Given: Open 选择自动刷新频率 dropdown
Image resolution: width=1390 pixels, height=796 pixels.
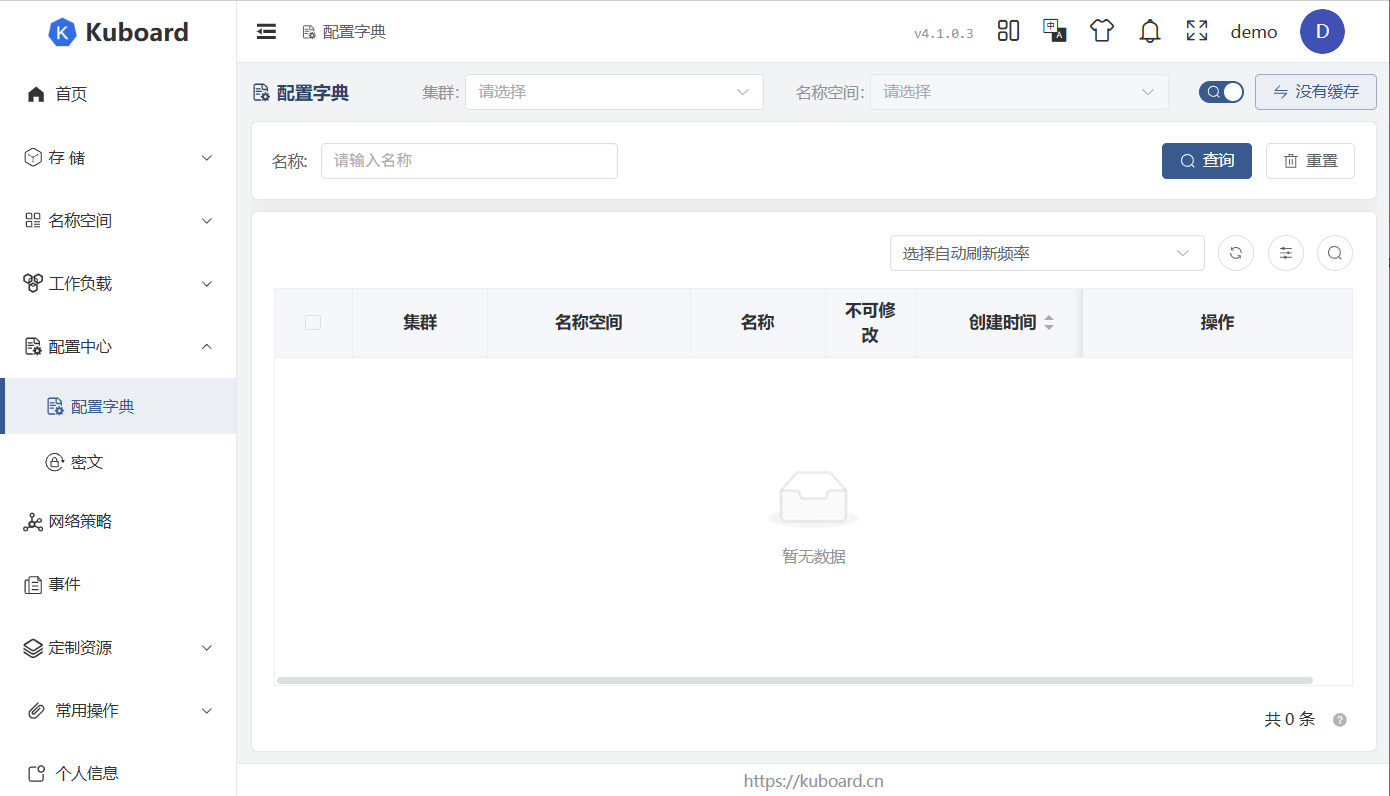Looking at the screenshot, I should (1047, 253).
